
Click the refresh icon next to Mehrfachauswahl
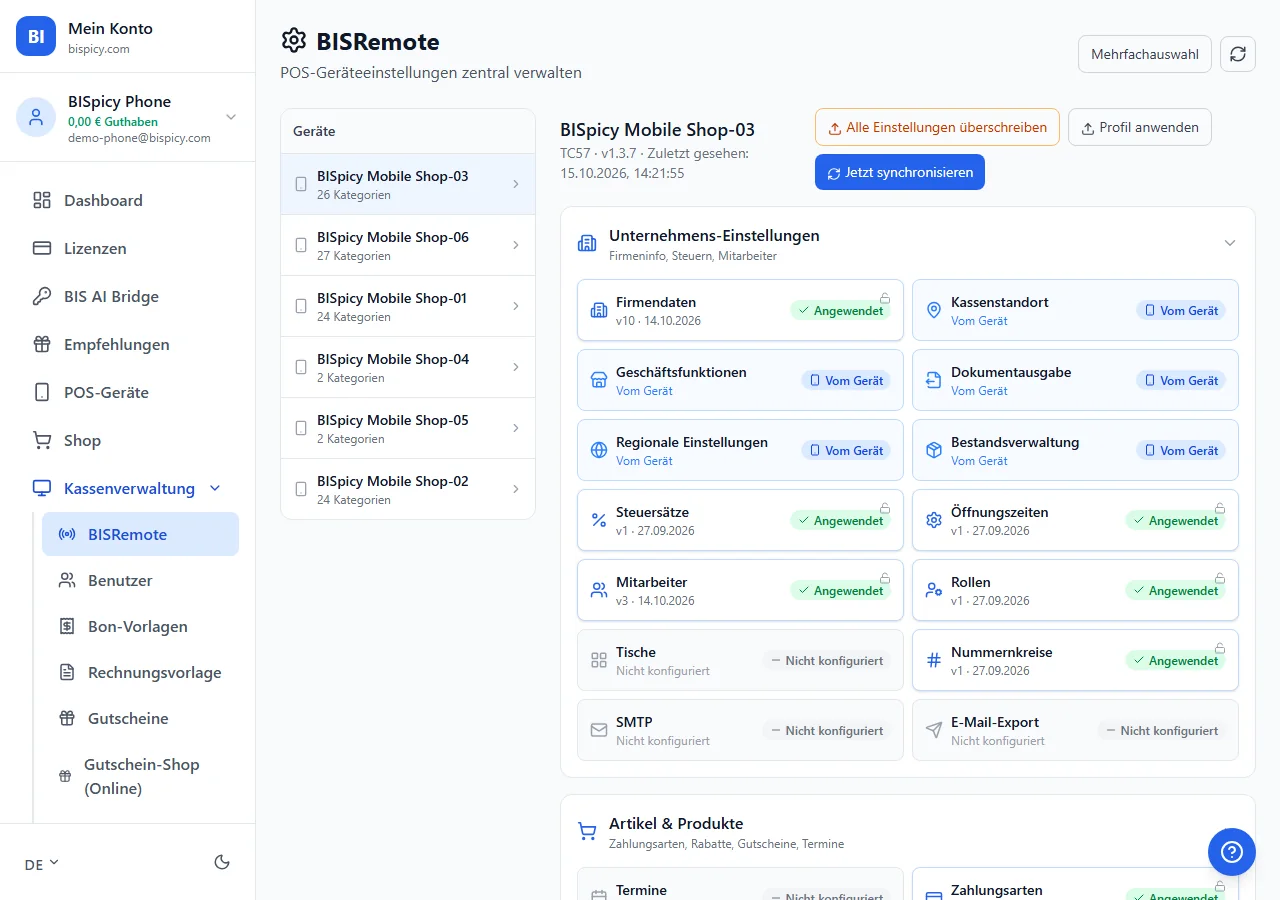(x=1238, y=54)
